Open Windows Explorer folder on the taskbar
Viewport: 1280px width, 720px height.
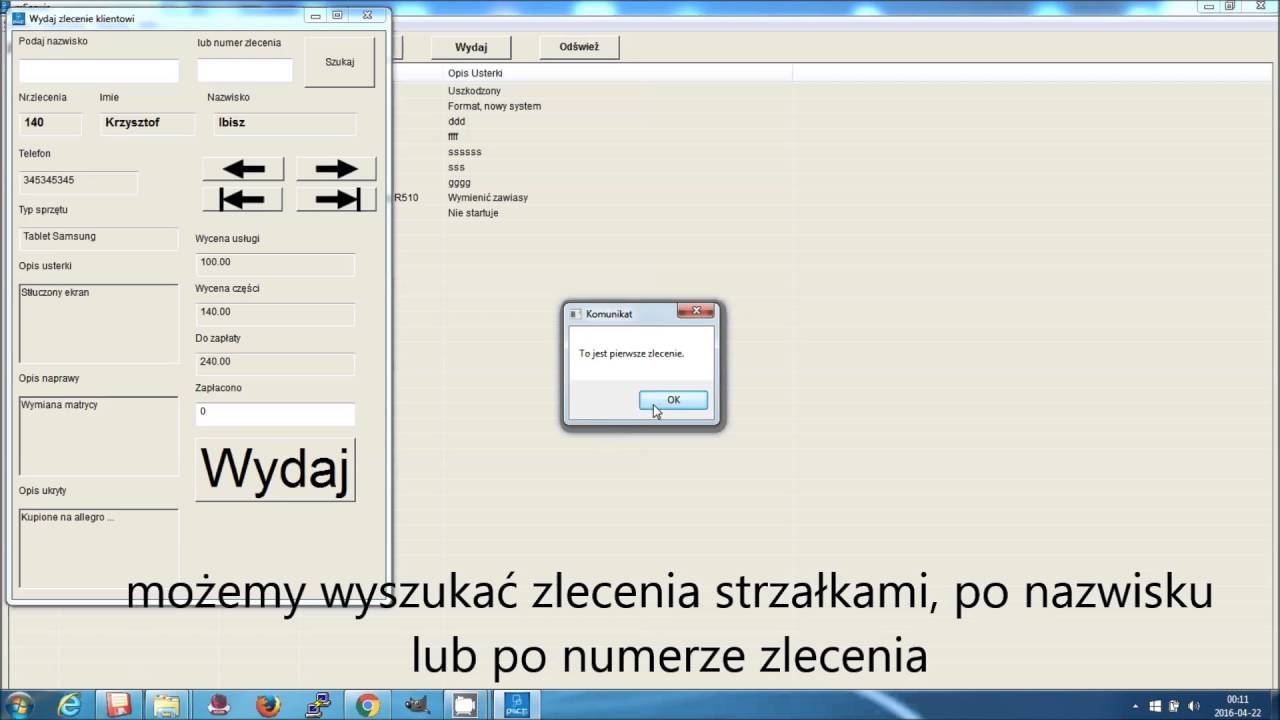point(167,705)
